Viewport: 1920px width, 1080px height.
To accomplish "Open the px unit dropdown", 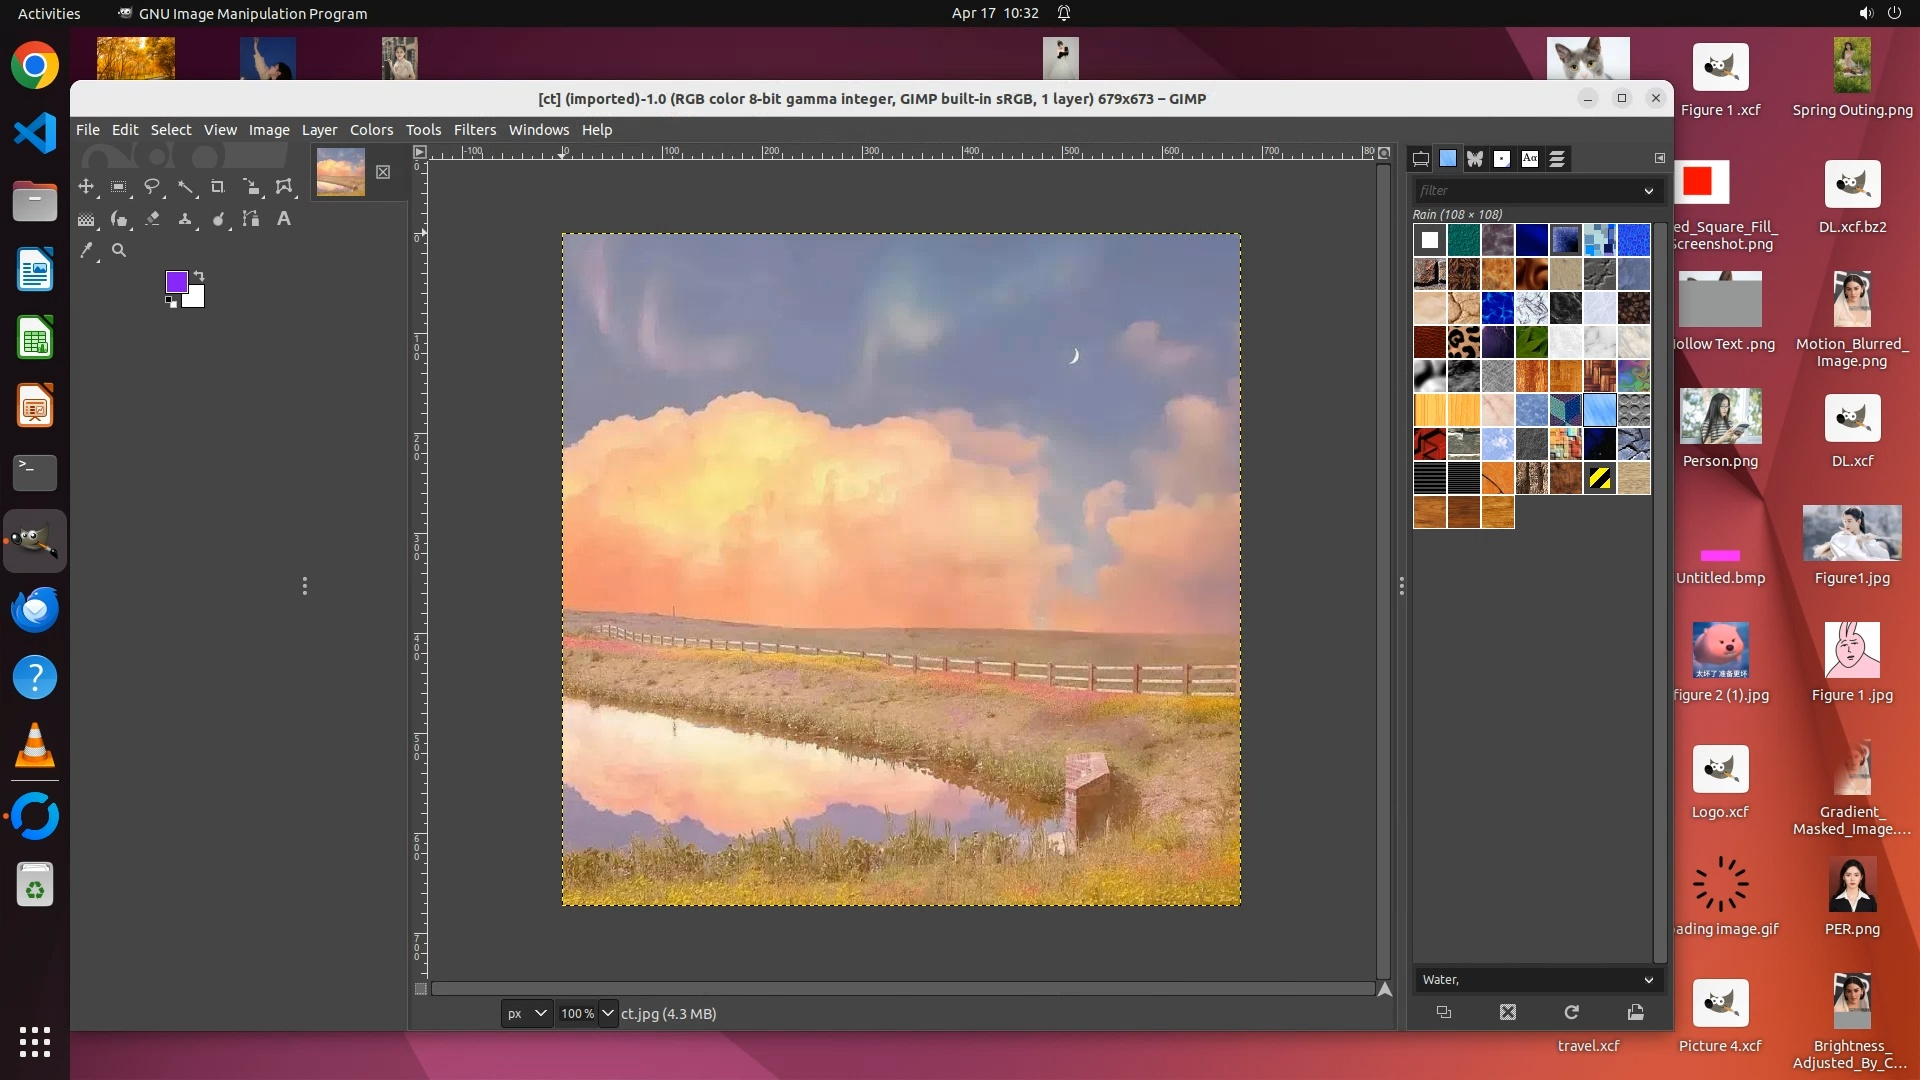I will [526, 1013].
